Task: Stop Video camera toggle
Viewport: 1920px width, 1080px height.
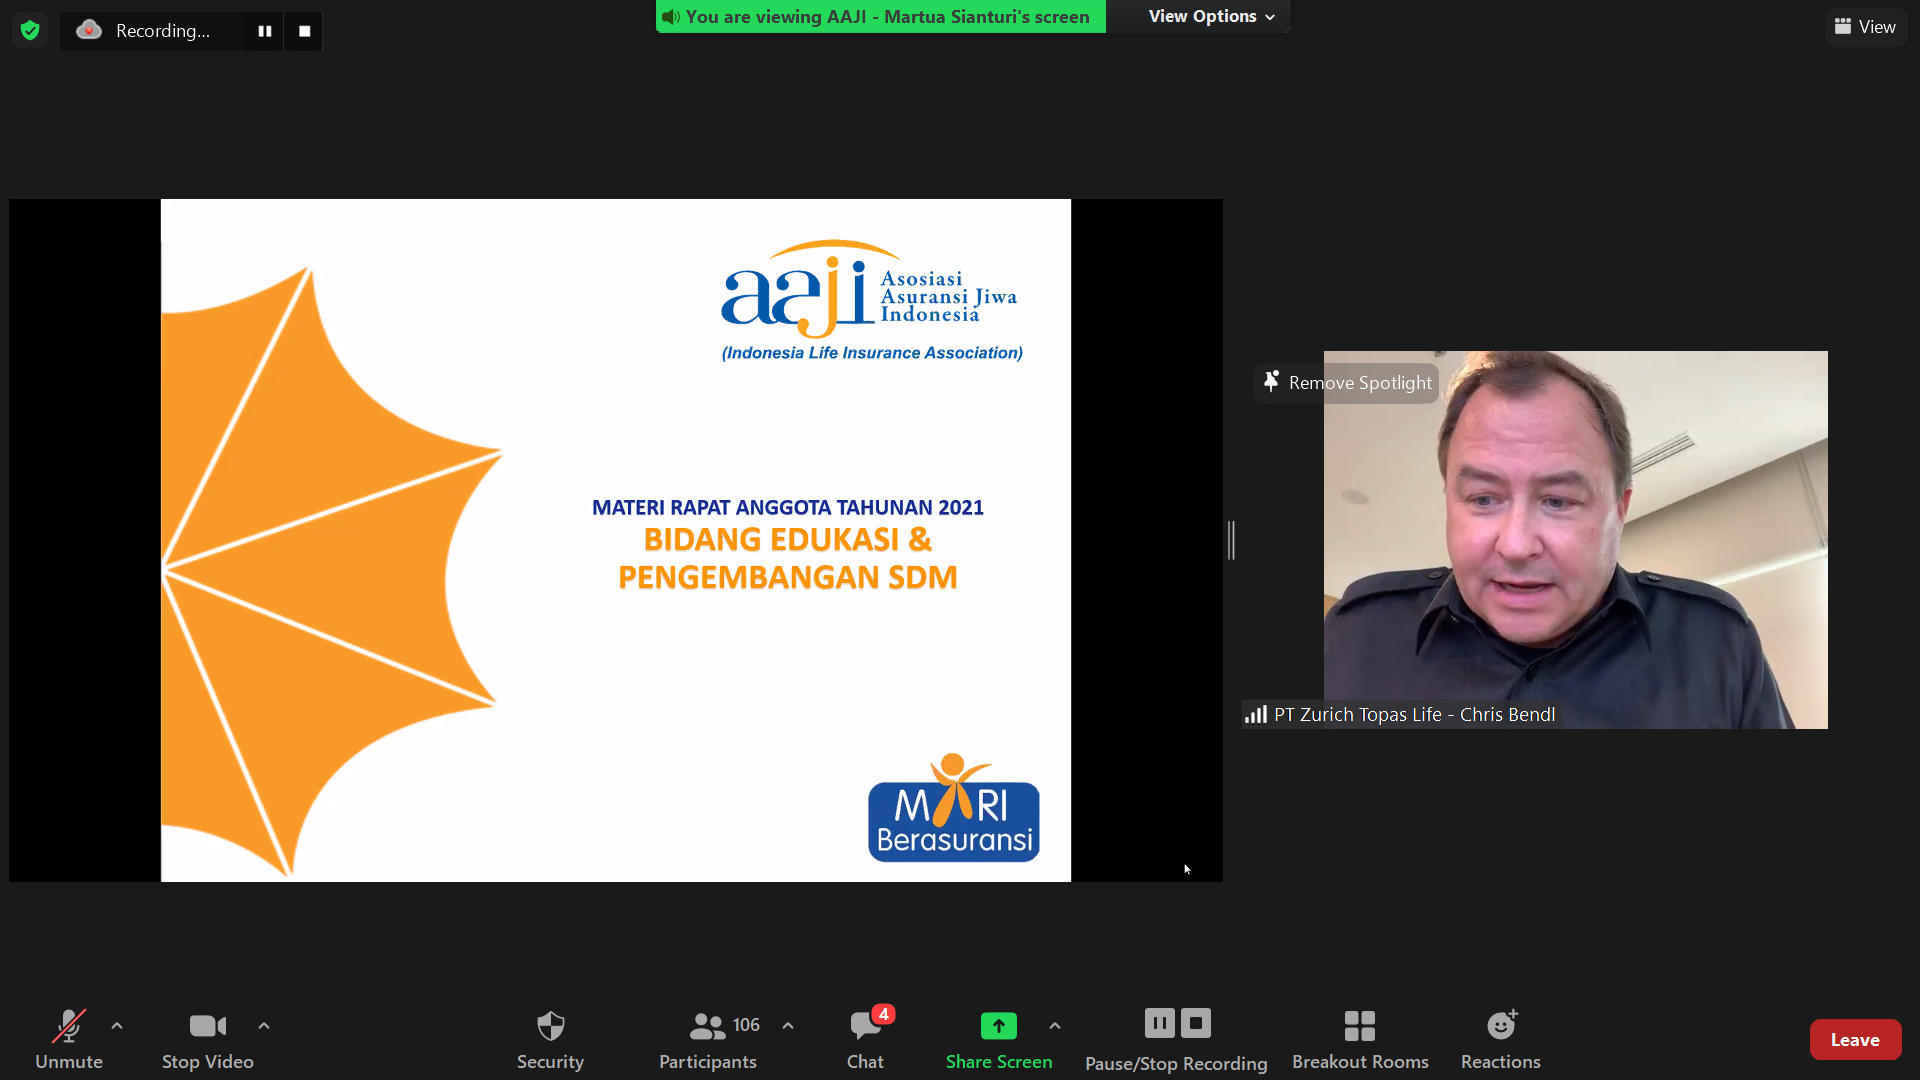Action: [x=208, y=1040]
